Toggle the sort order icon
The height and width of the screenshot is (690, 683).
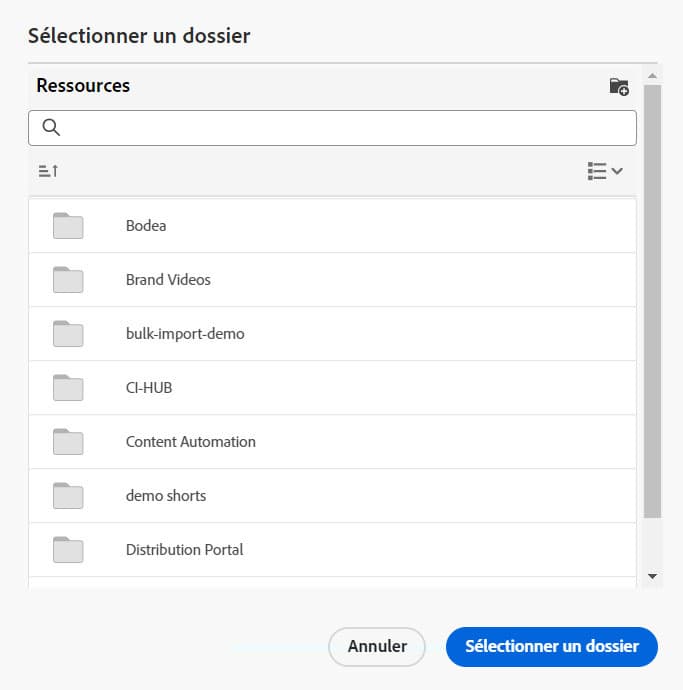[x=48, y=171]
